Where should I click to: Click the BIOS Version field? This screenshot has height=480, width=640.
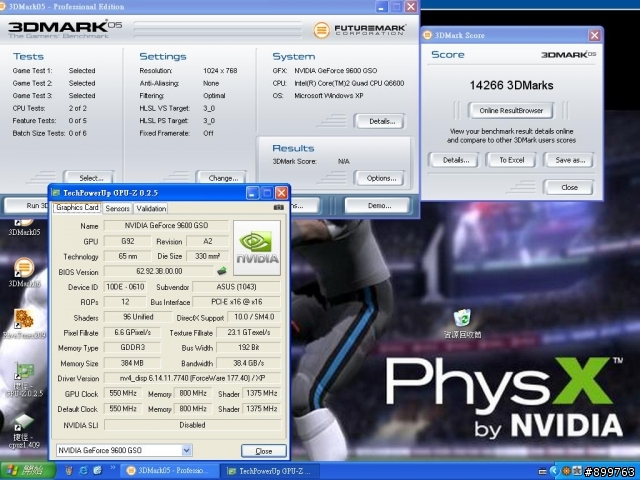pos(159,271)
